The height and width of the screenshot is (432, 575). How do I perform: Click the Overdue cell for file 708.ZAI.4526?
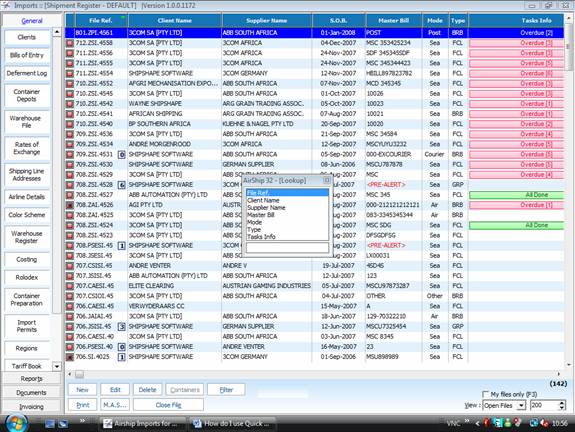[516, 205]
